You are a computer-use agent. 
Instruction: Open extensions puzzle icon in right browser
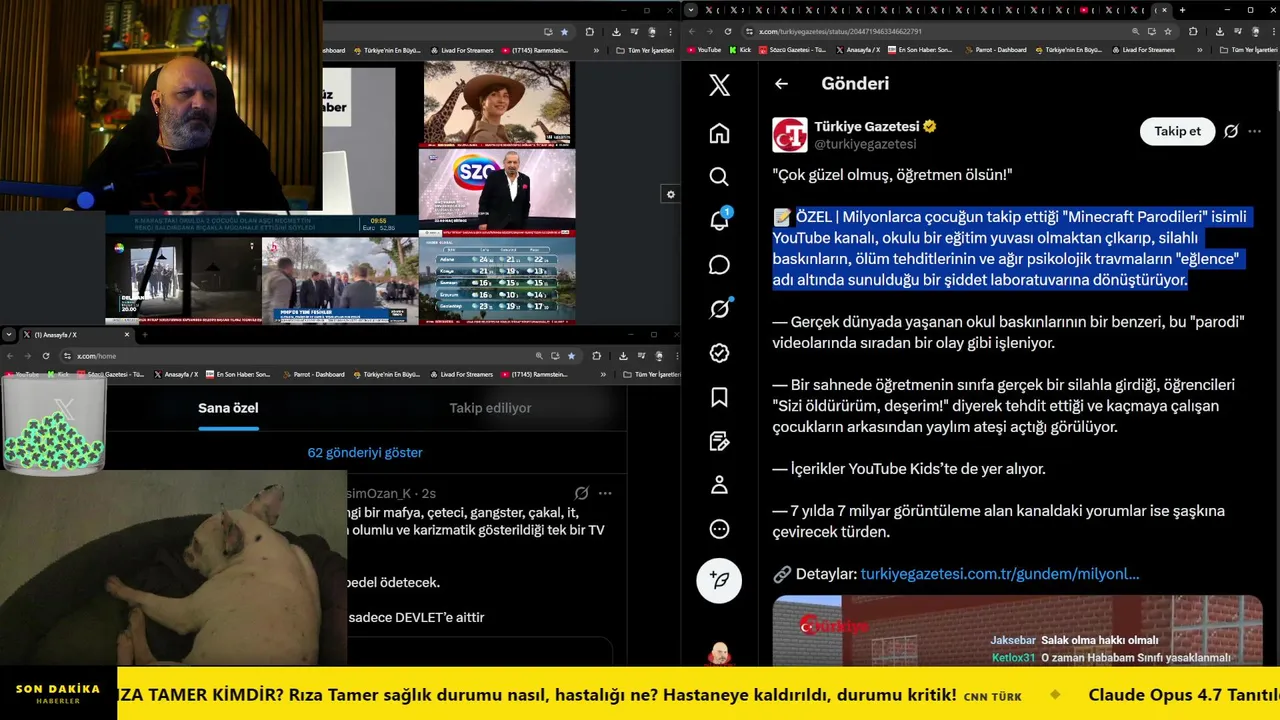pos(1193,31)
